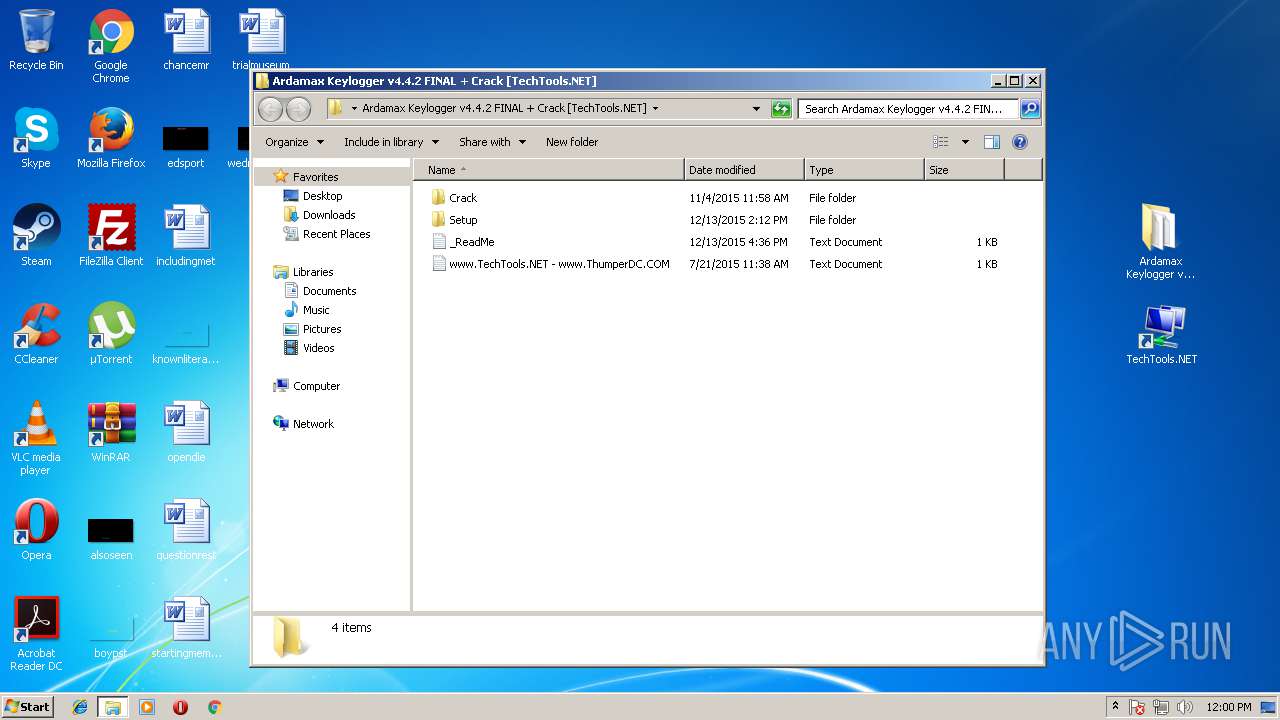Open Explorer help question mark icon

(x=1020, y=142)
